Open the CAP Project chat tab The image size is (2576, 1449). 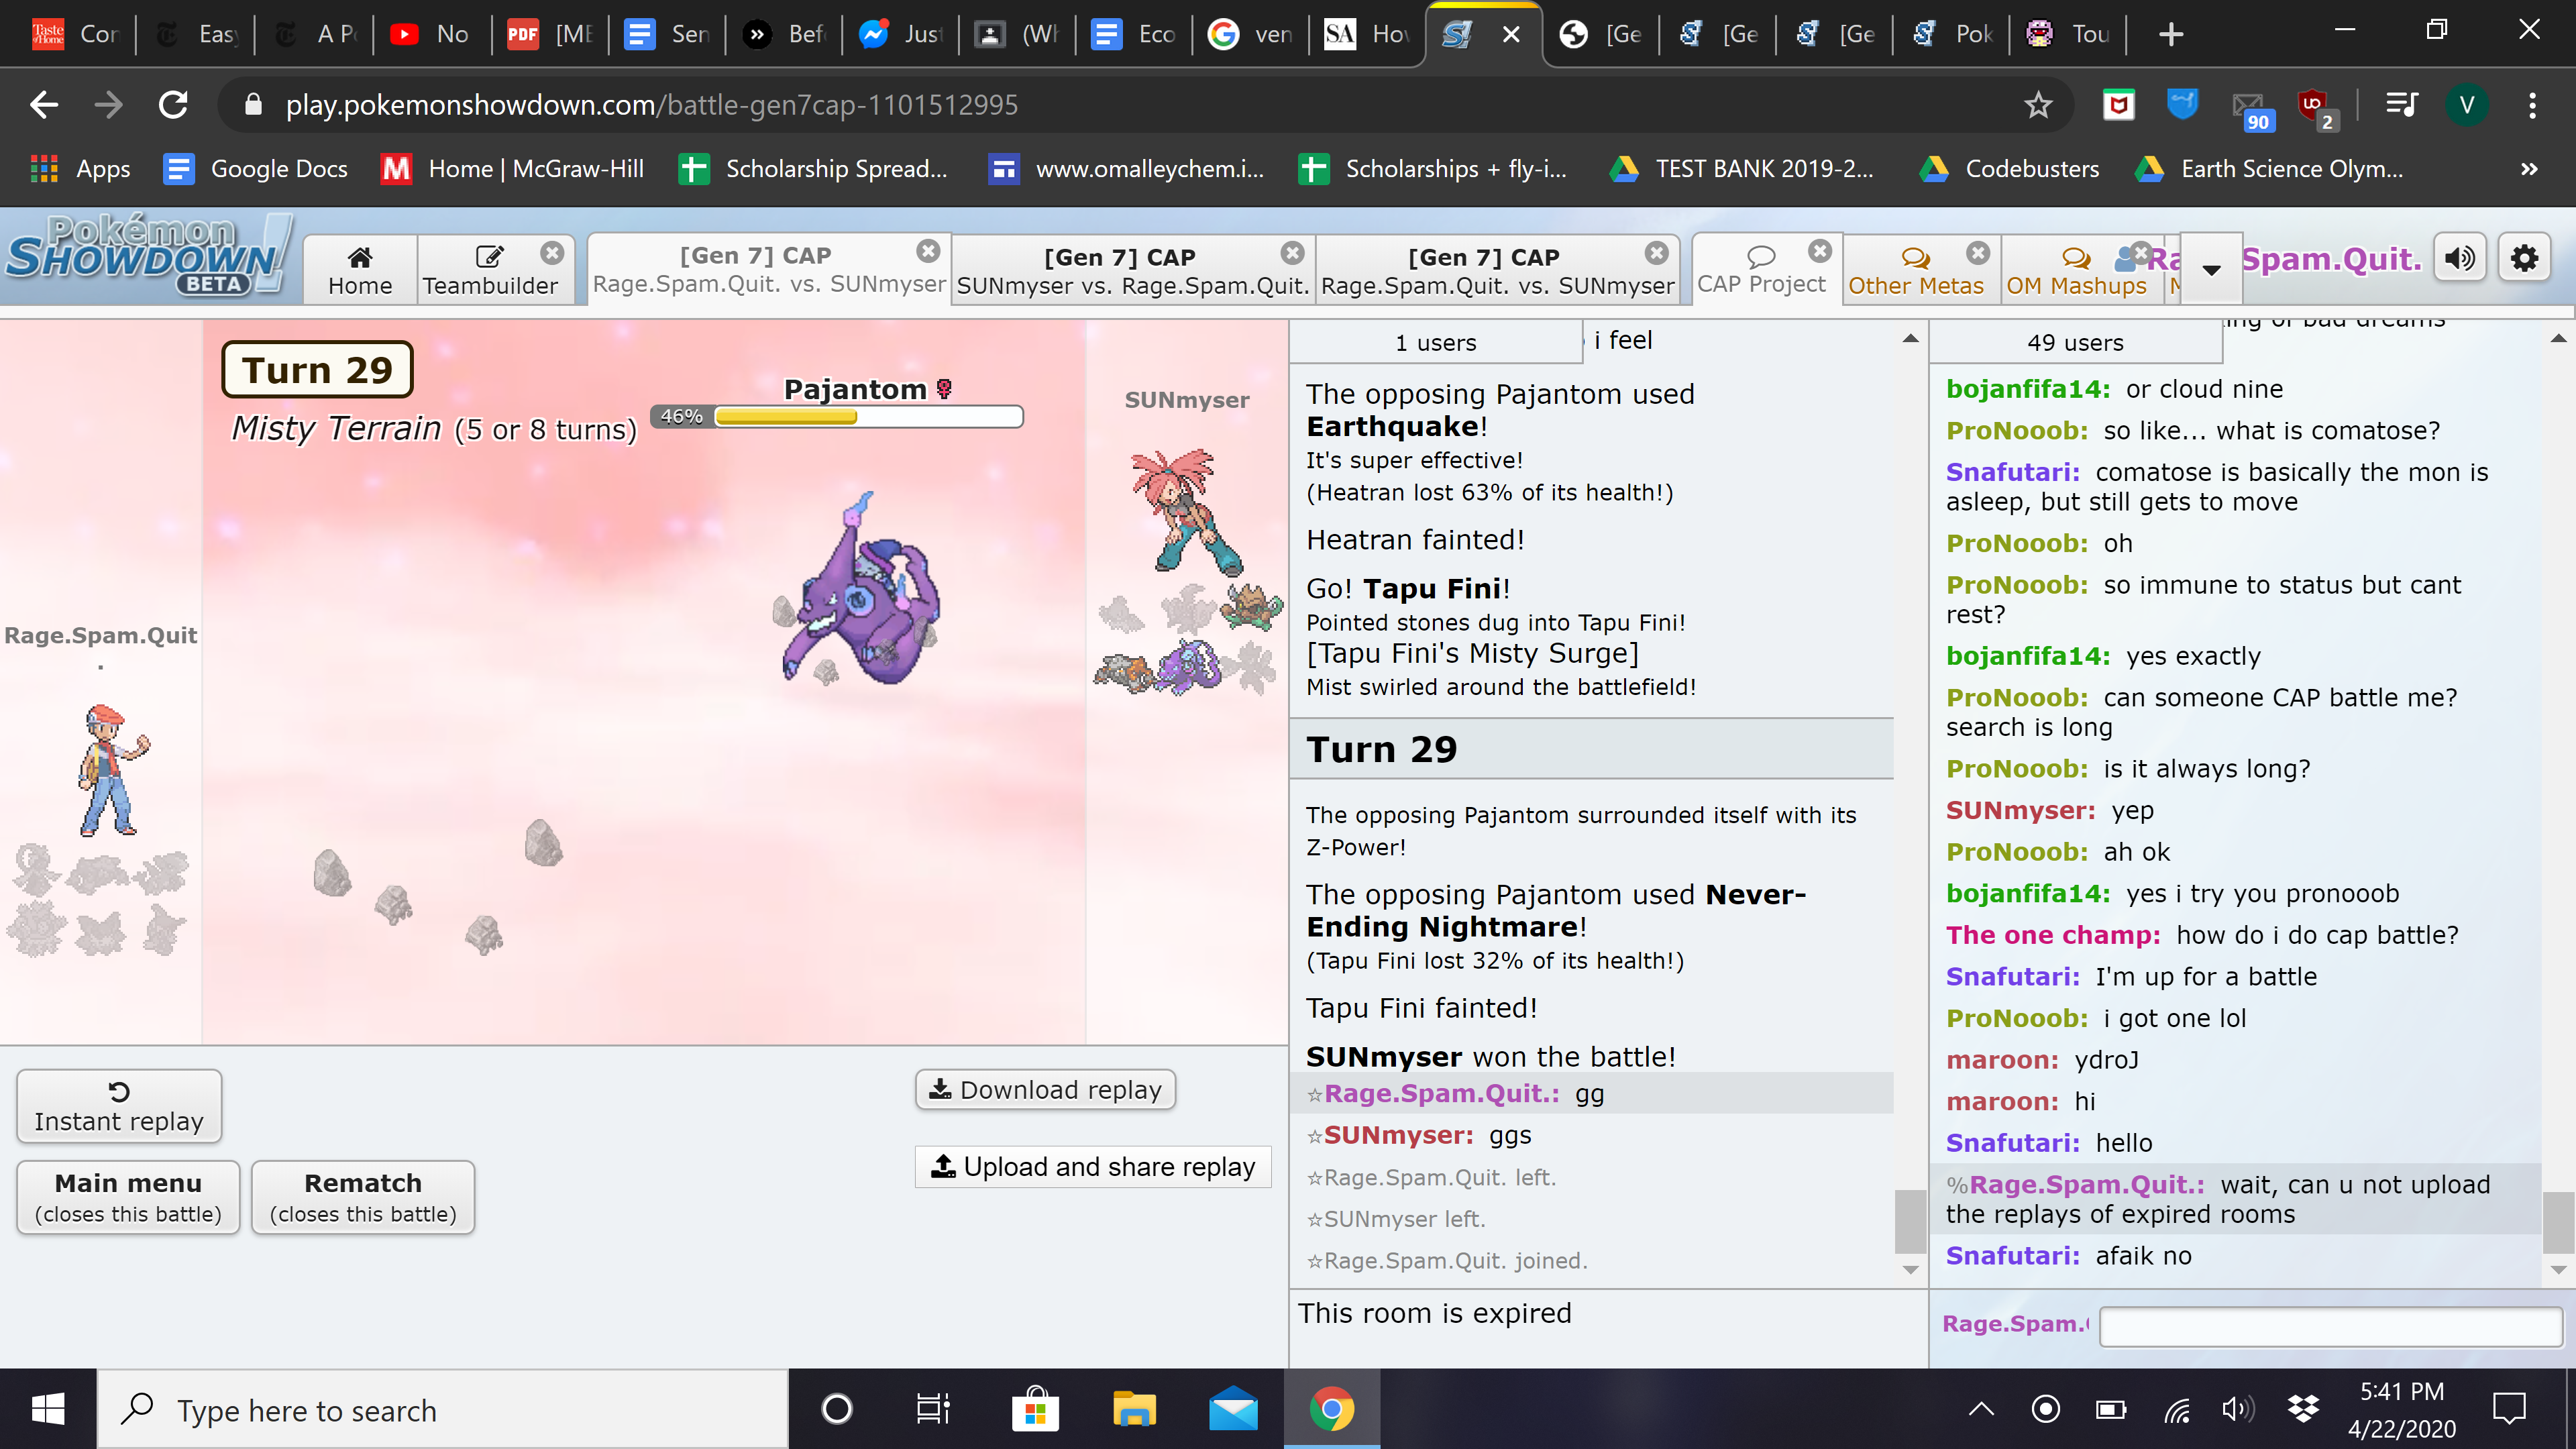[x=1761, y=268]
